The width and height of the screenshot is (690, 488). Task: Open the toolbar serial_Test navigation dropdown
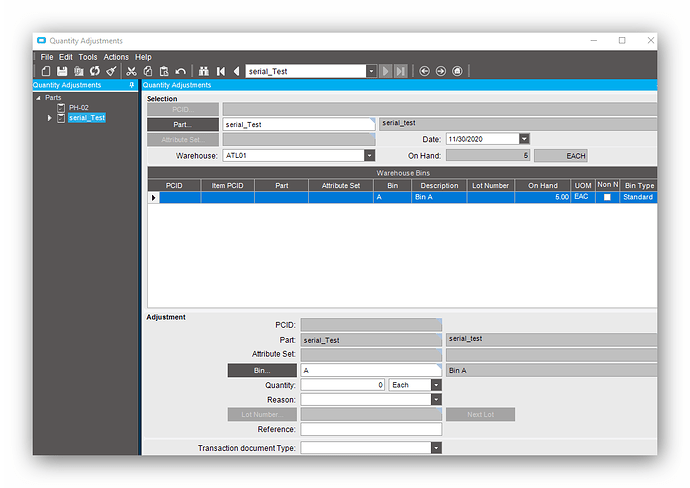coord(371,71)
